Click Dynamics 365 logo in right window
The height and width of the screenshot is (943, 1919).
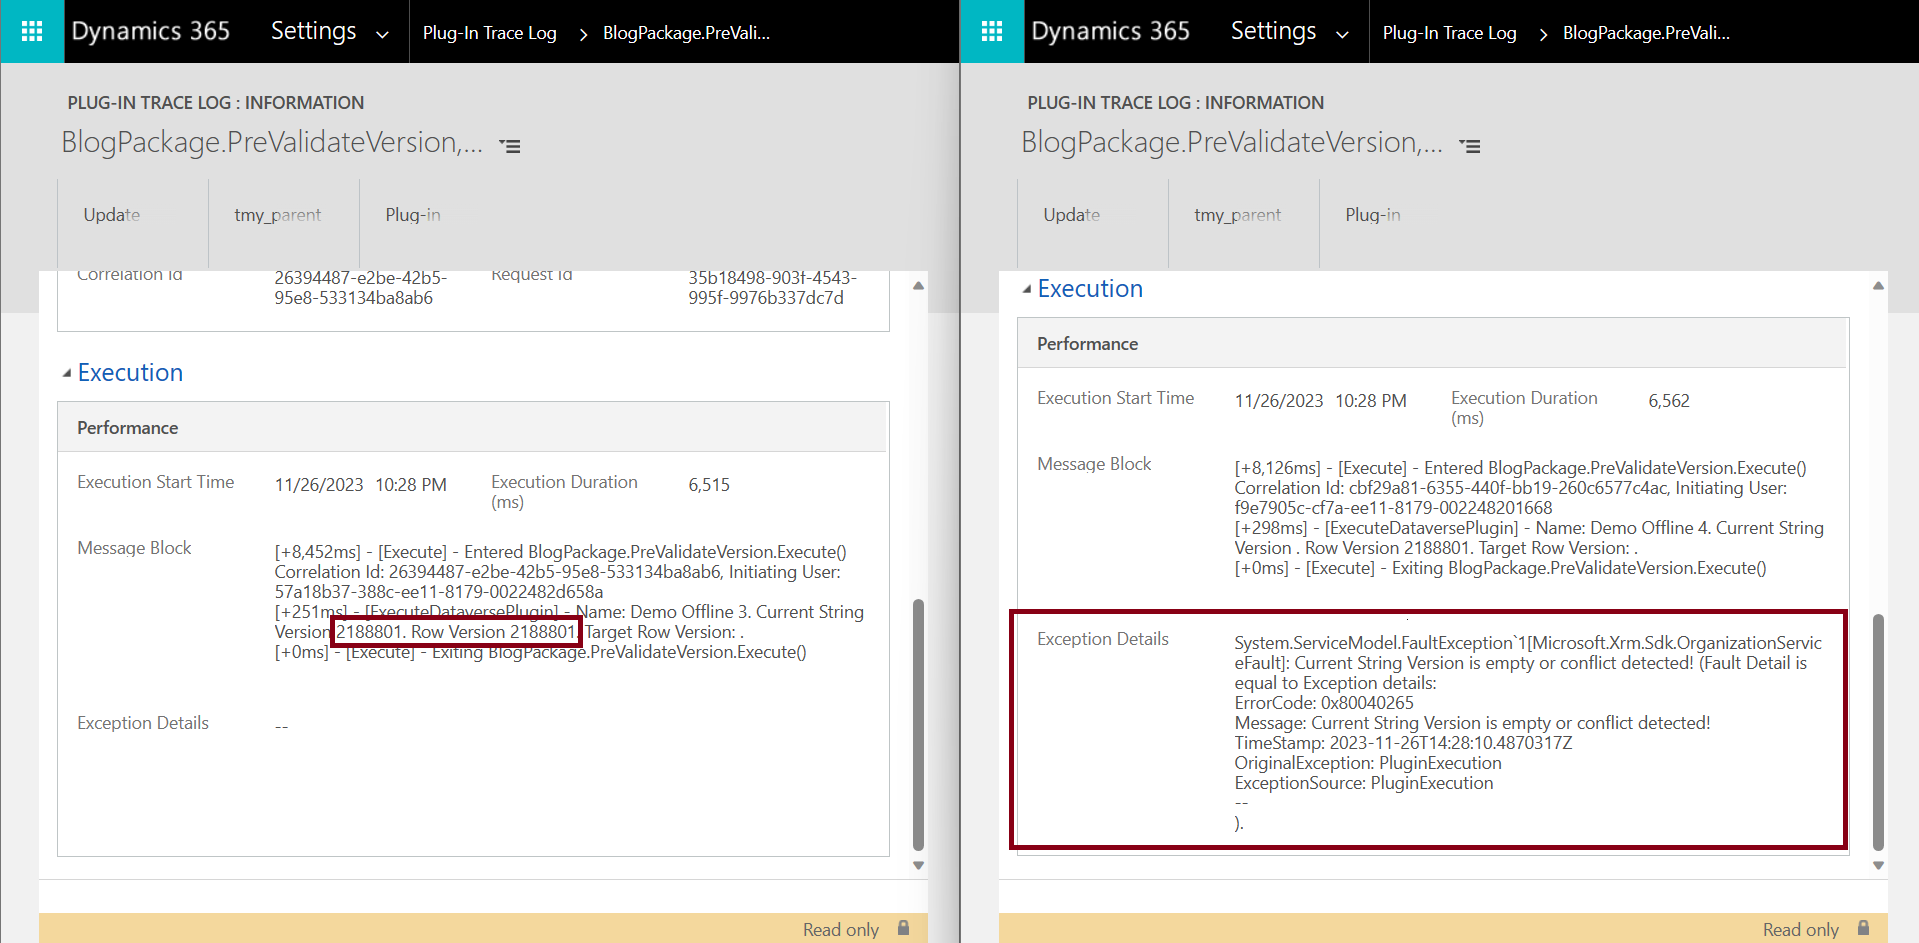tap(1111, 31)
